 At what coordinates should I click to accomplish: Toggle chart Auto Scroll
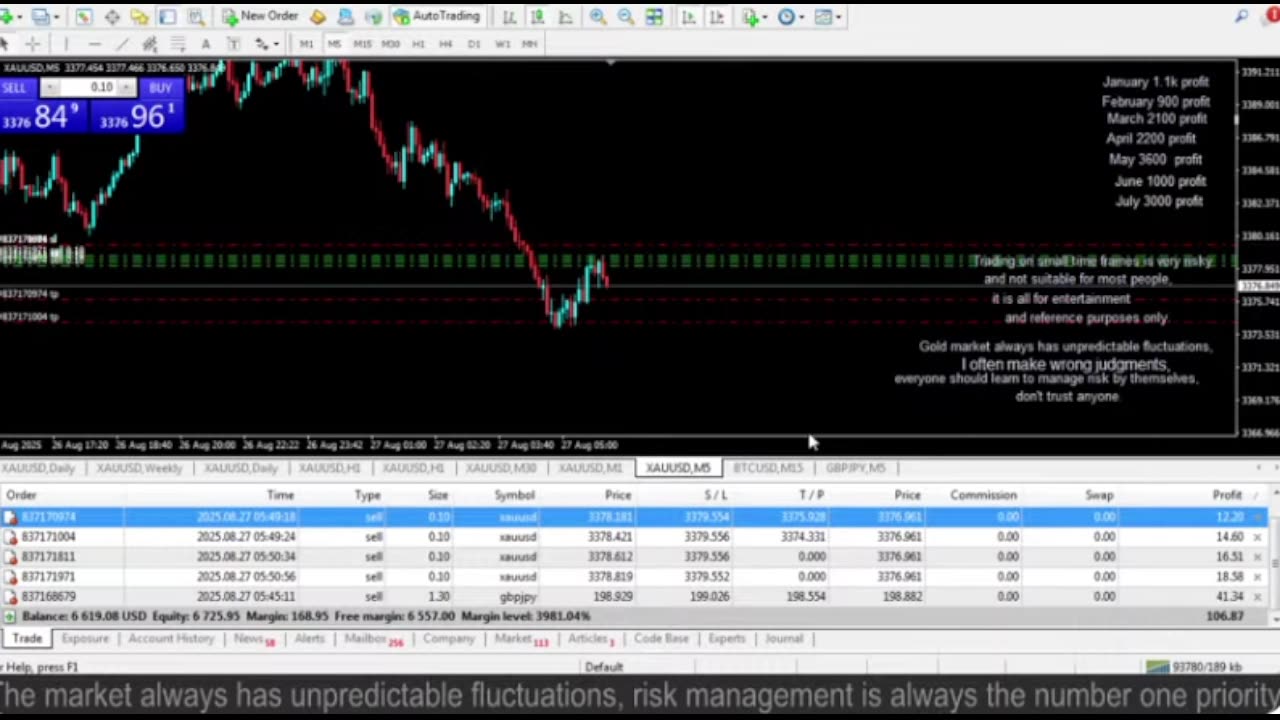688,17
